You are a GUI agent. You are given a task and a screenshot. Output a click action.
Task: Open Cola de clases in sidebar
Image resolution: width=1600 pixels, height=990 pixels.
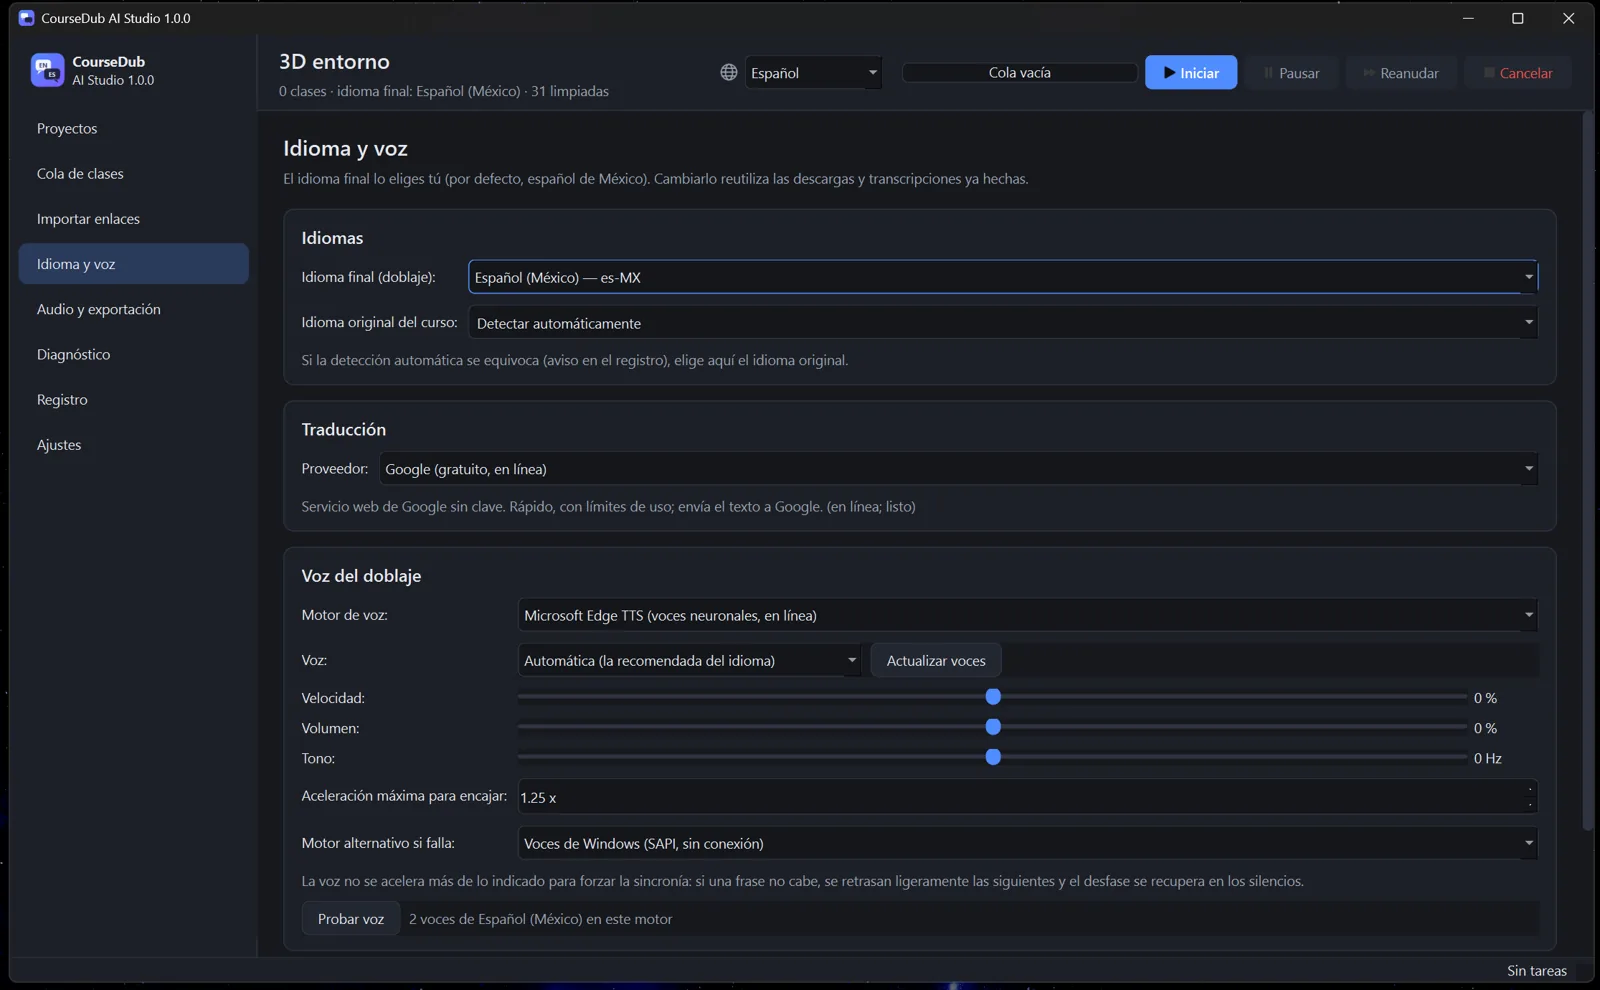(x=134, y=173)
